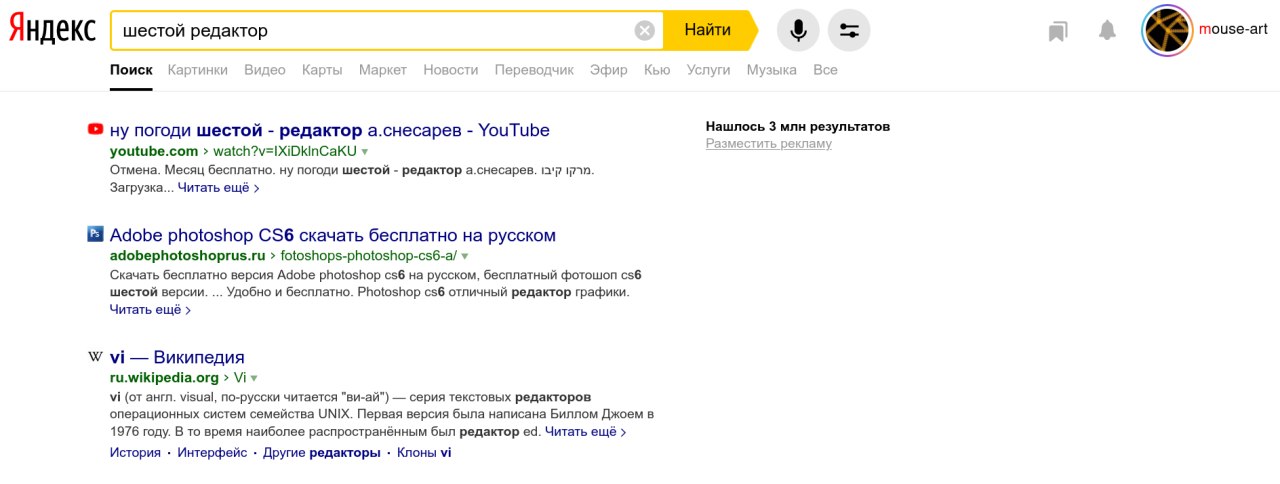Open search settings sliders icon
The image size is (1280, 484).
click(x=849, y=30)
